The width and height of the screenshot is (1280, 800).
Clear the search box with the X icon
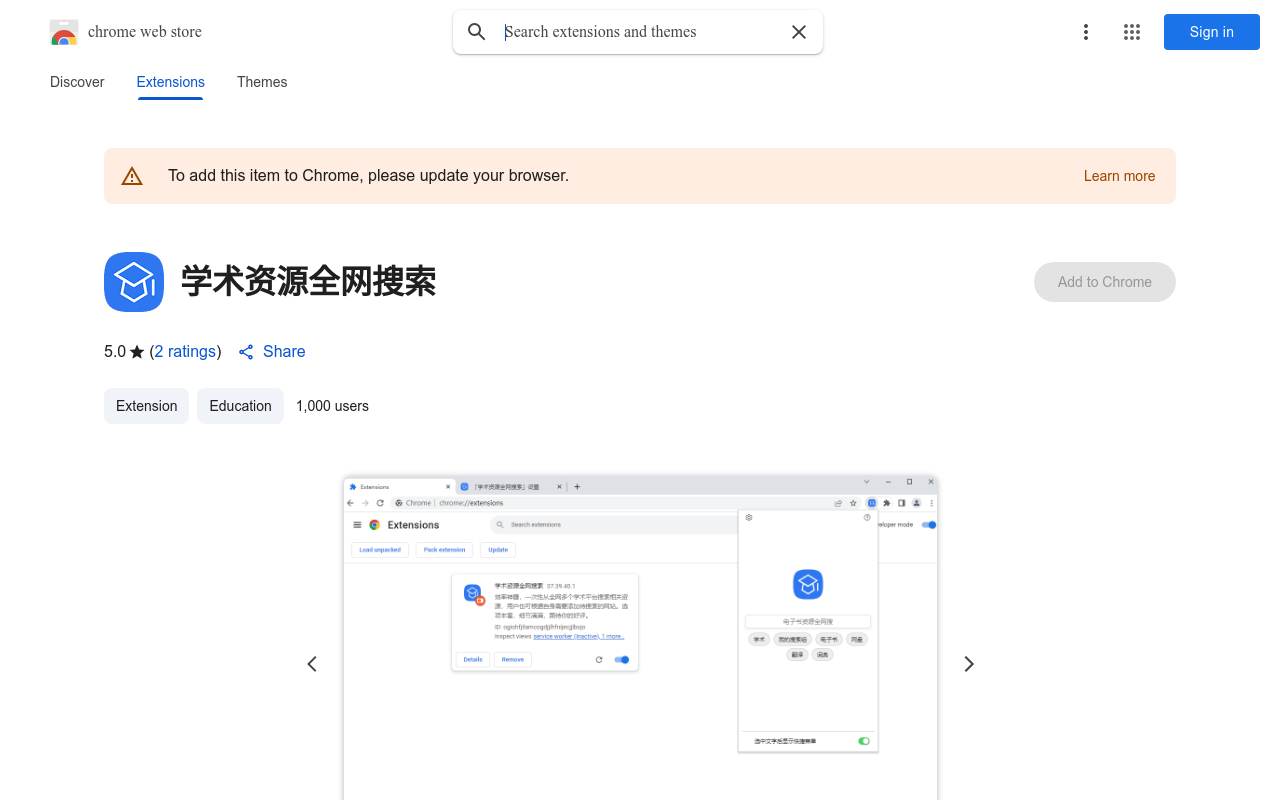[x=799, y=32]
